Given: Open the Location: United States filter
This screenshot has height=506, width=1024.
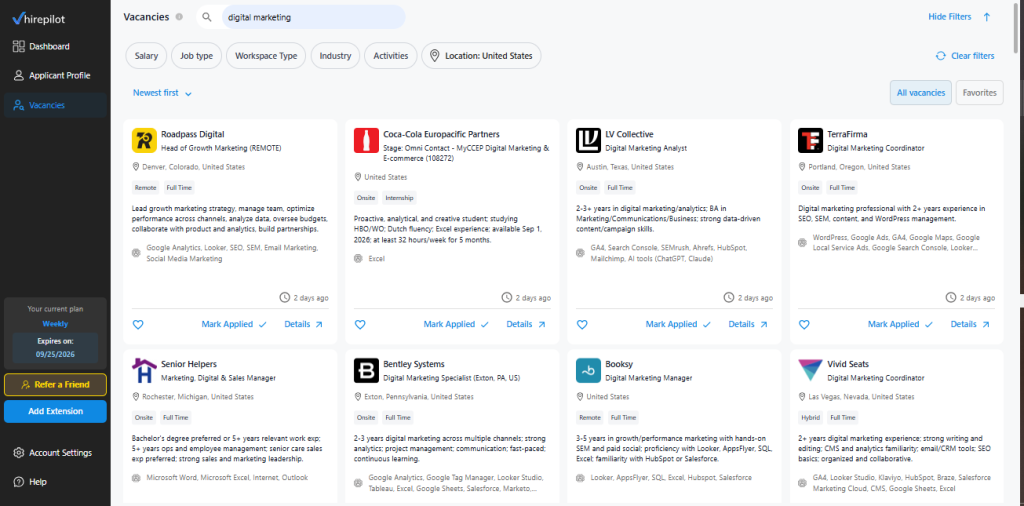Looking at the screenshot, I should click(x=481, y=56).
